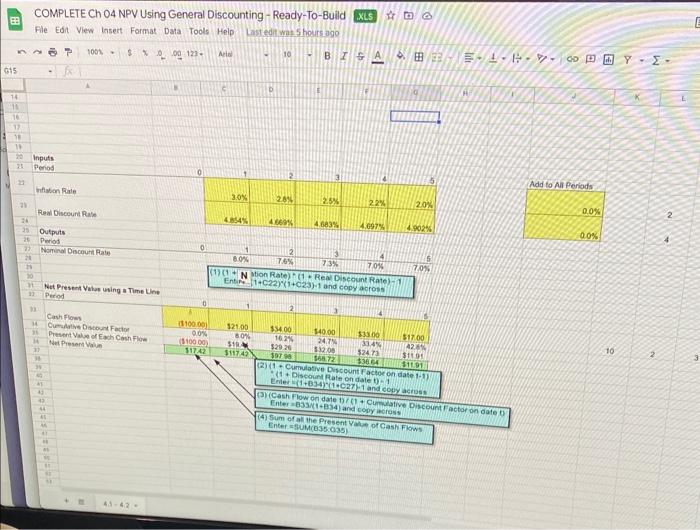Open the fill color picker
Viewport: 700px width, 530px height.
click(x=401, y=56)
